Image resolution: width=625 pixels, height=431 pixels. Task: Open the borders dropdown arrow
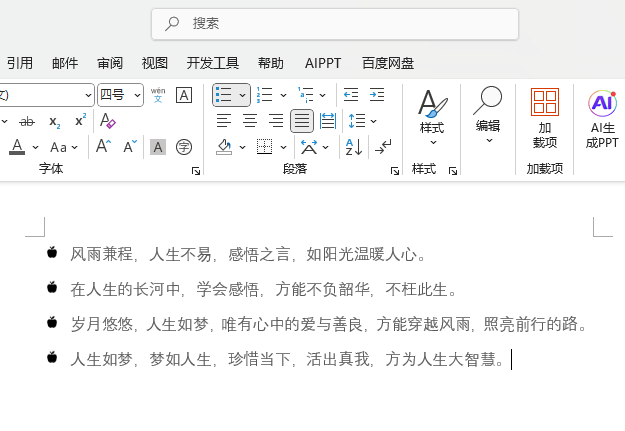(283, 147)
